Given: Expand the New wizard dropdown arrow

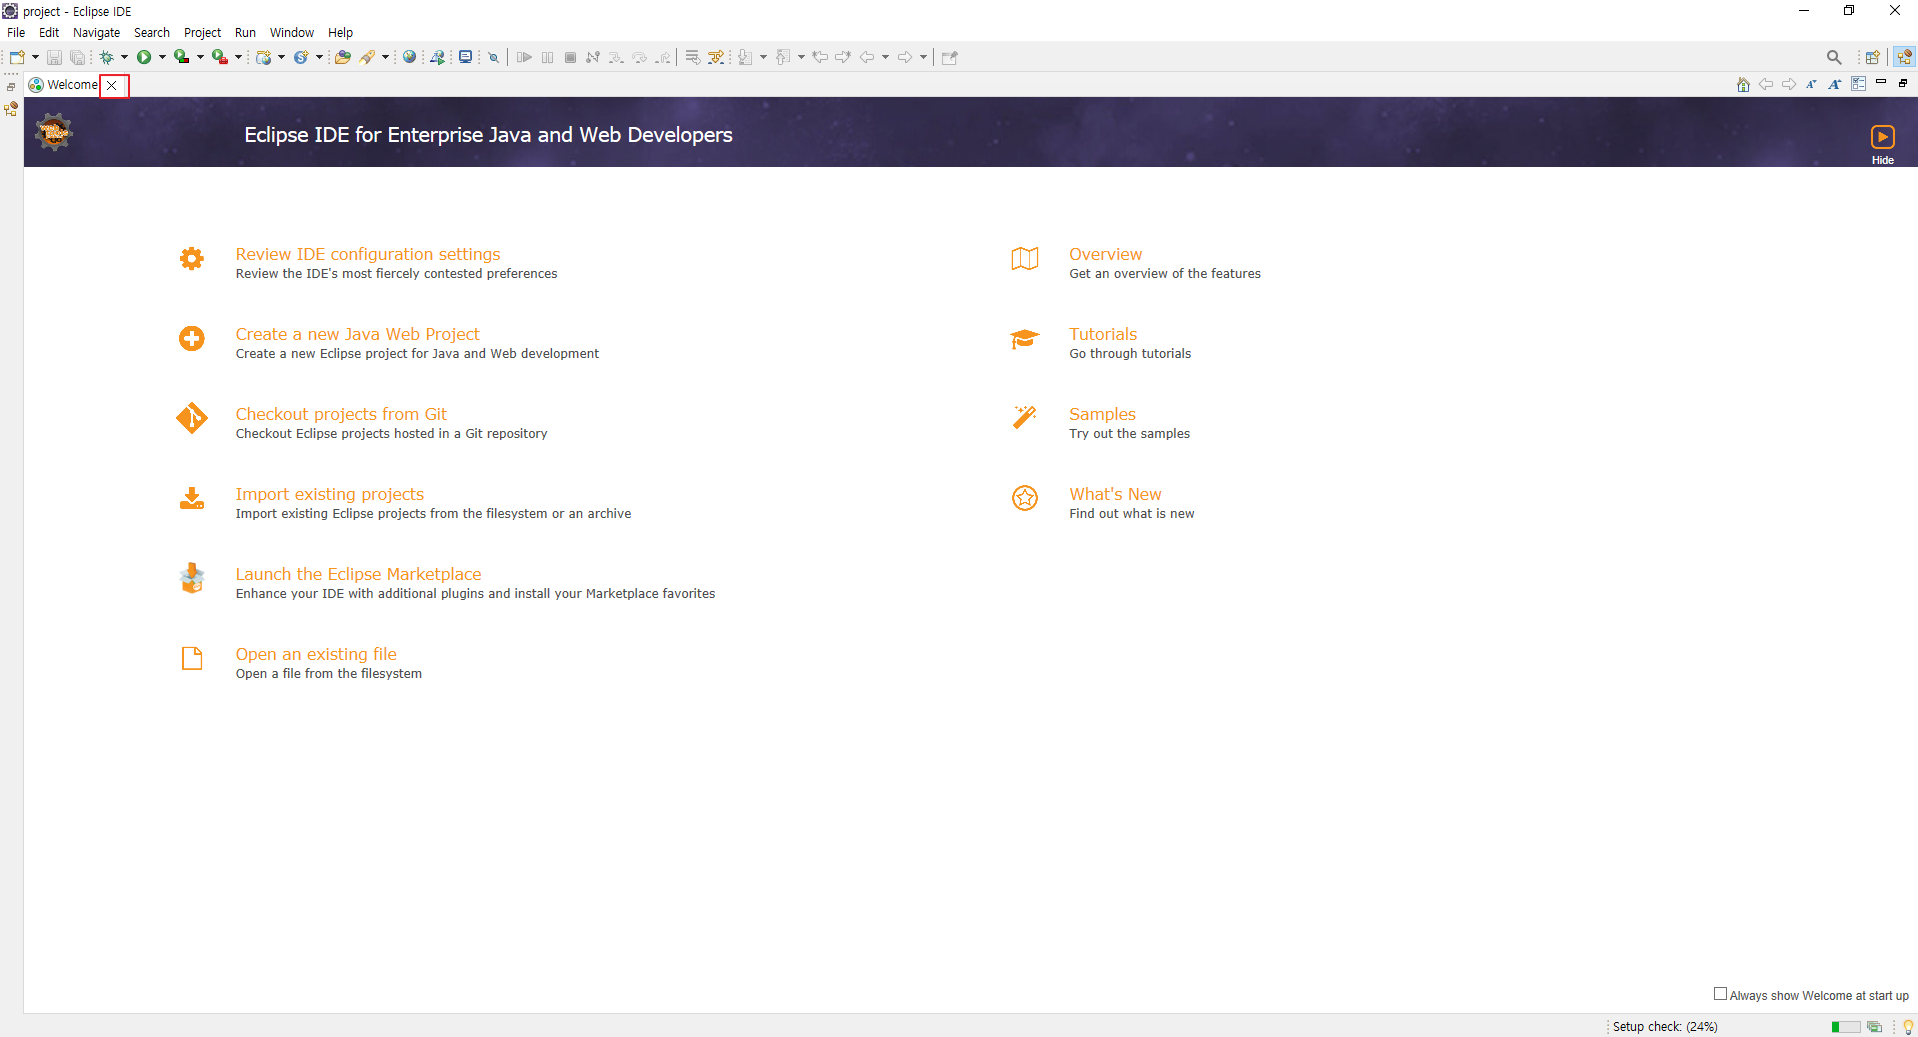Looking at the screenshot, I should coord(35,57).
